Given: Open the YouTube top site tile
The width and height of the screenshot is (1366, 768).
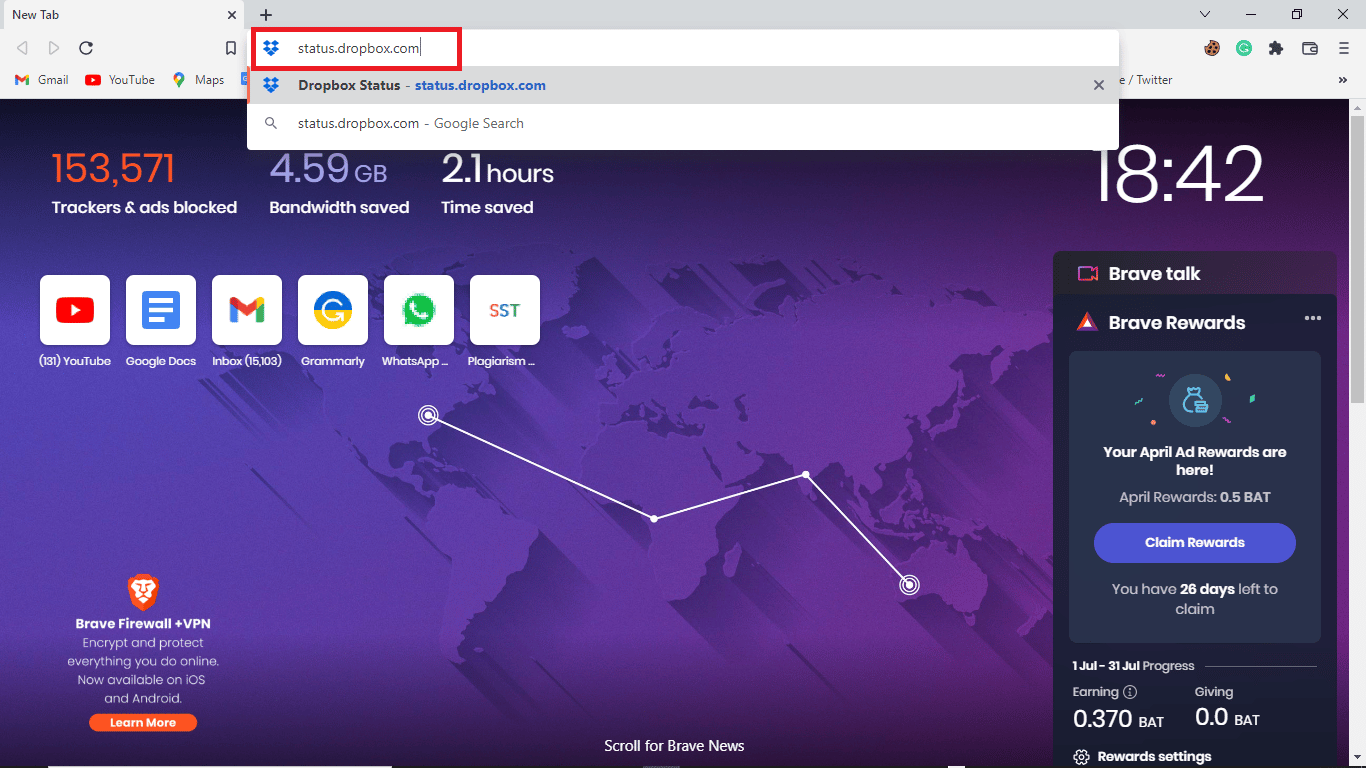Looking at the screenshot, I should (75, 310).
